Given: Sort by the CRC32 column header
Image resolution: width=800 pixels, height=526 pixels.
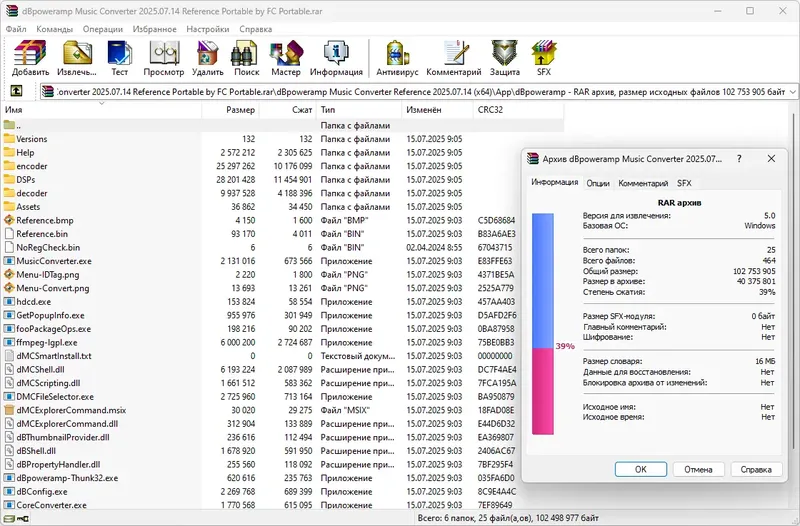Looking at the screenshot, I should click(x=519, y=110).
